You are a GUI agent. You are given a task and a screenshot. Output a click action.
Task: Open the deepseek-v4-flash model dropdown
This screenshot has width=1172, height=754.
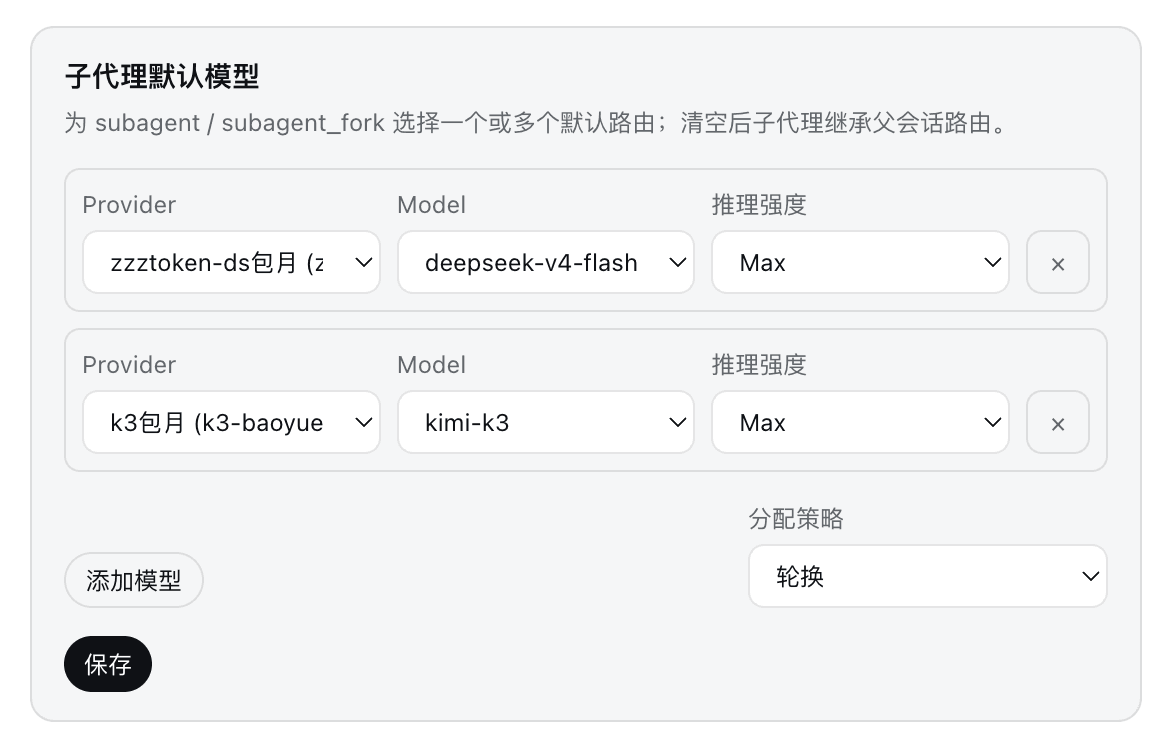point(546,262)
